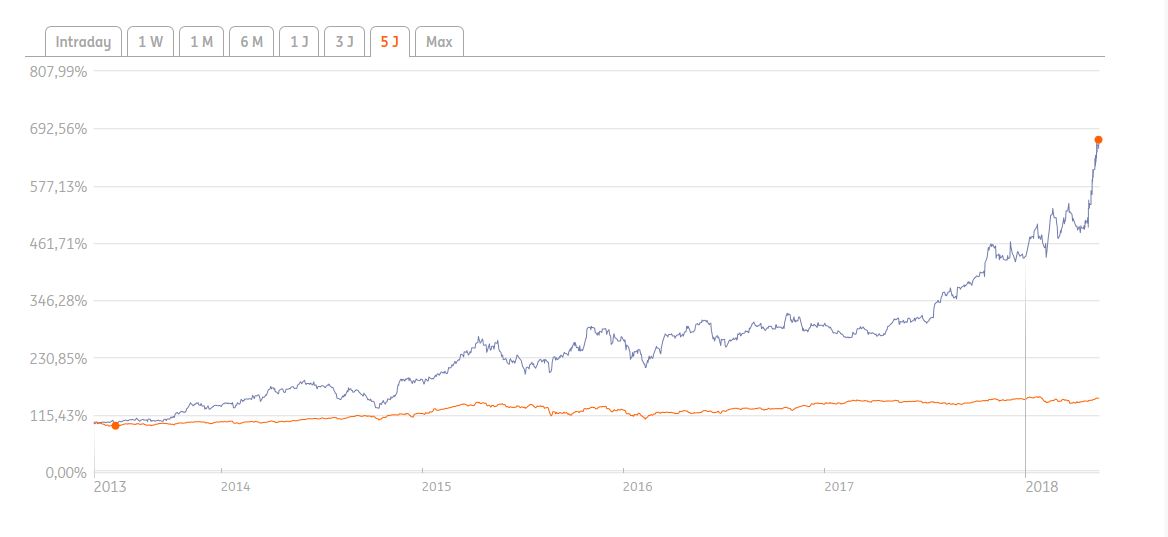Click the 230,85% axis value

pyautogui.click(x=61, y=358)
